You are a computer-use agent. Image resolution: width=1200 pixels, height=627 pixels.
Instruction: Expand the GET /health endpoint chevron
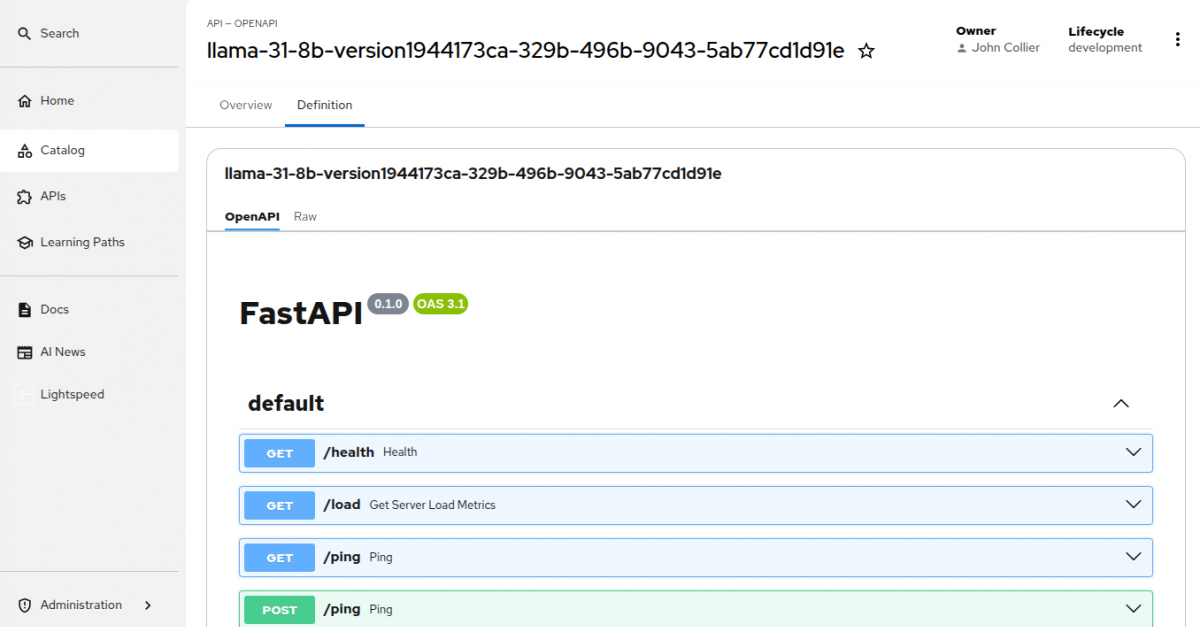[1133, 452]
